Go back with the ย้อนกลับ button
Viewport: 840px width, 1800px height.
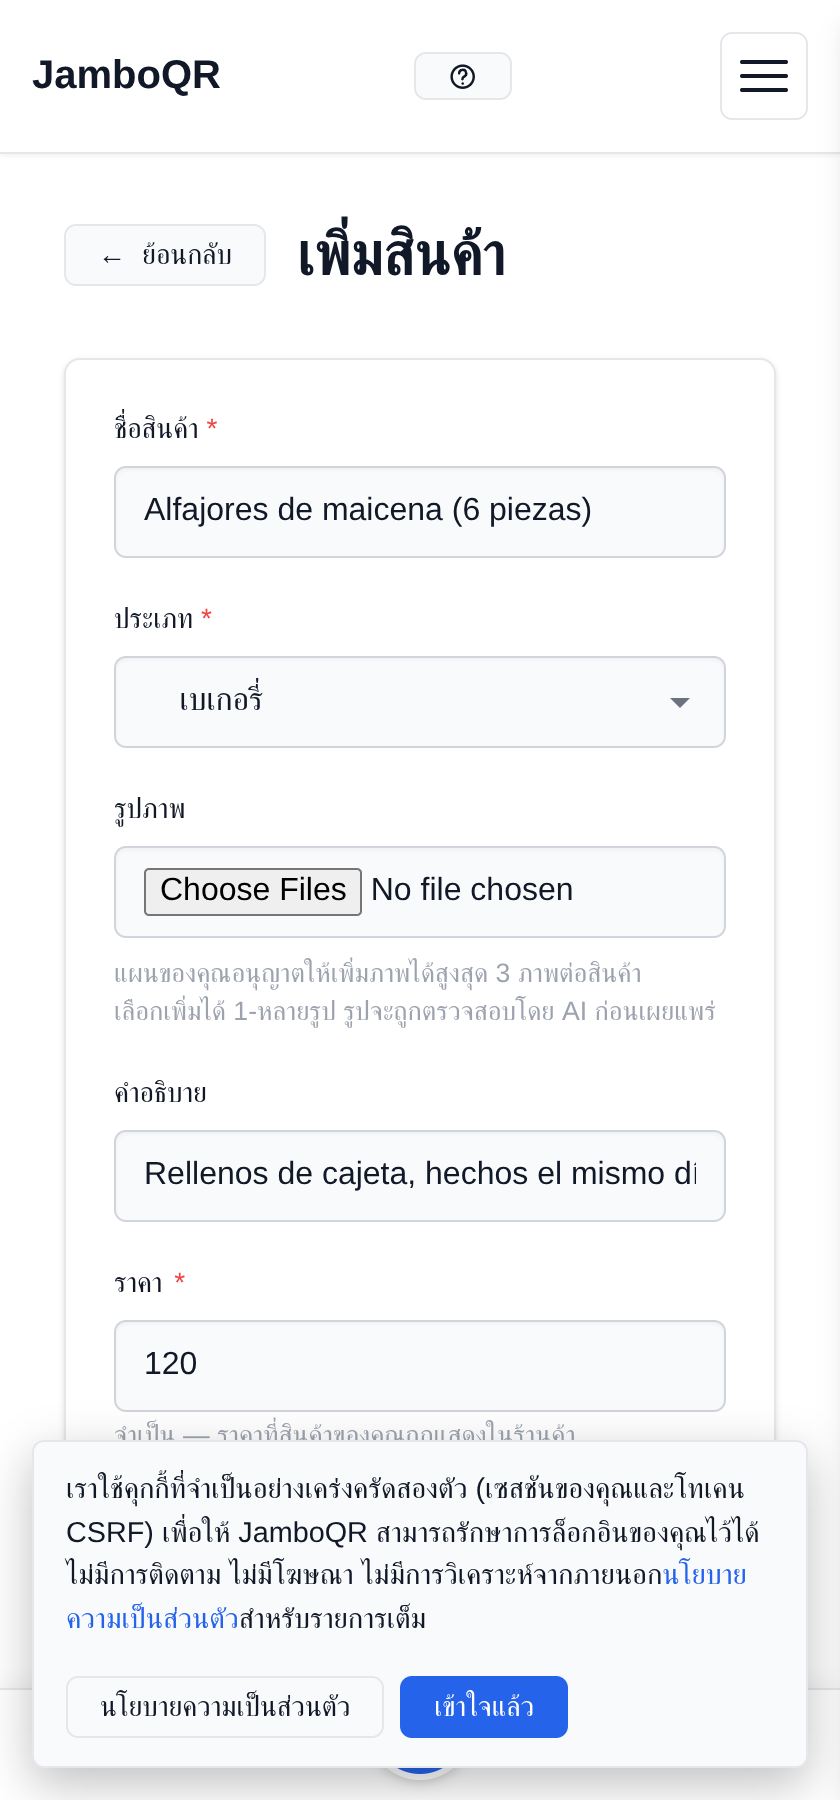pyautogui.click(x=165, y=255)
